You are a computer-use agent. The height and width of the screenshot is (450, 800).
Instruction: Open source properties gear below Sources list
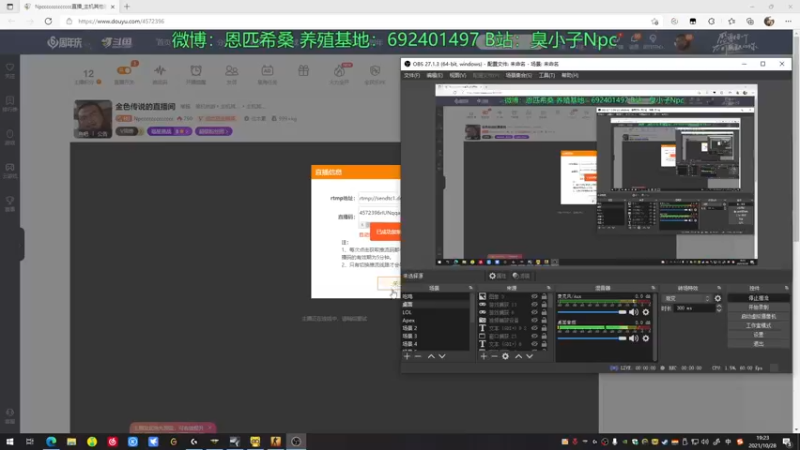(505, 356)
